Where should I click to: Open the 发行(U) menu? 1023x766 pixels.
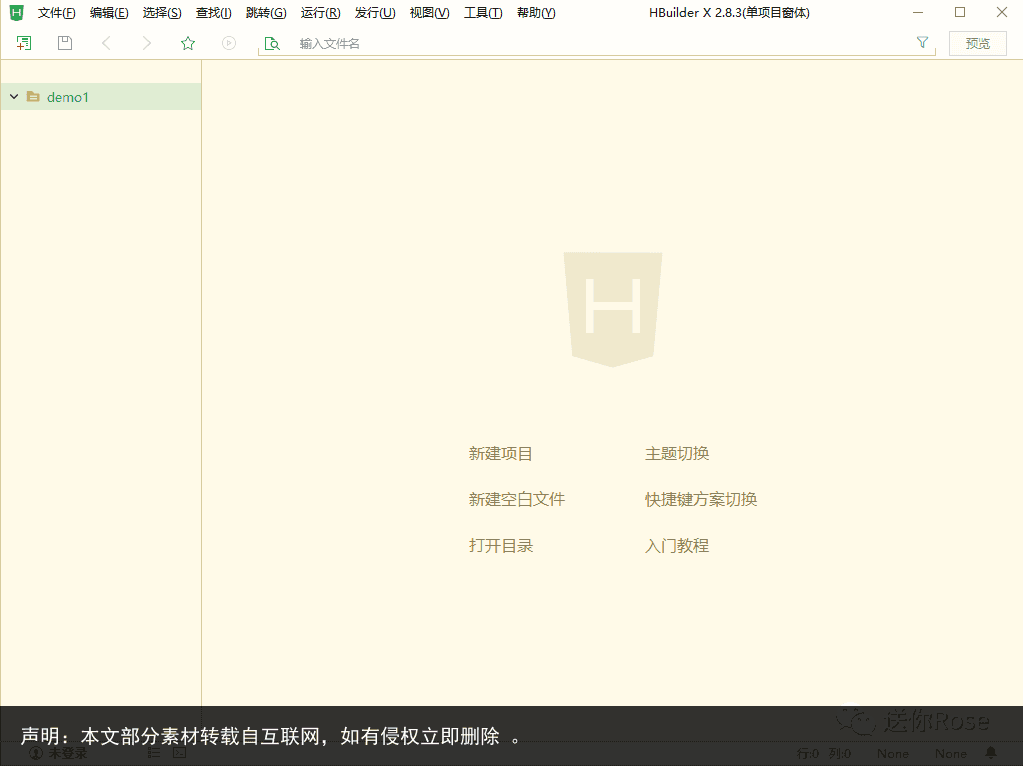pyautogui.click(x=375, y=13)
